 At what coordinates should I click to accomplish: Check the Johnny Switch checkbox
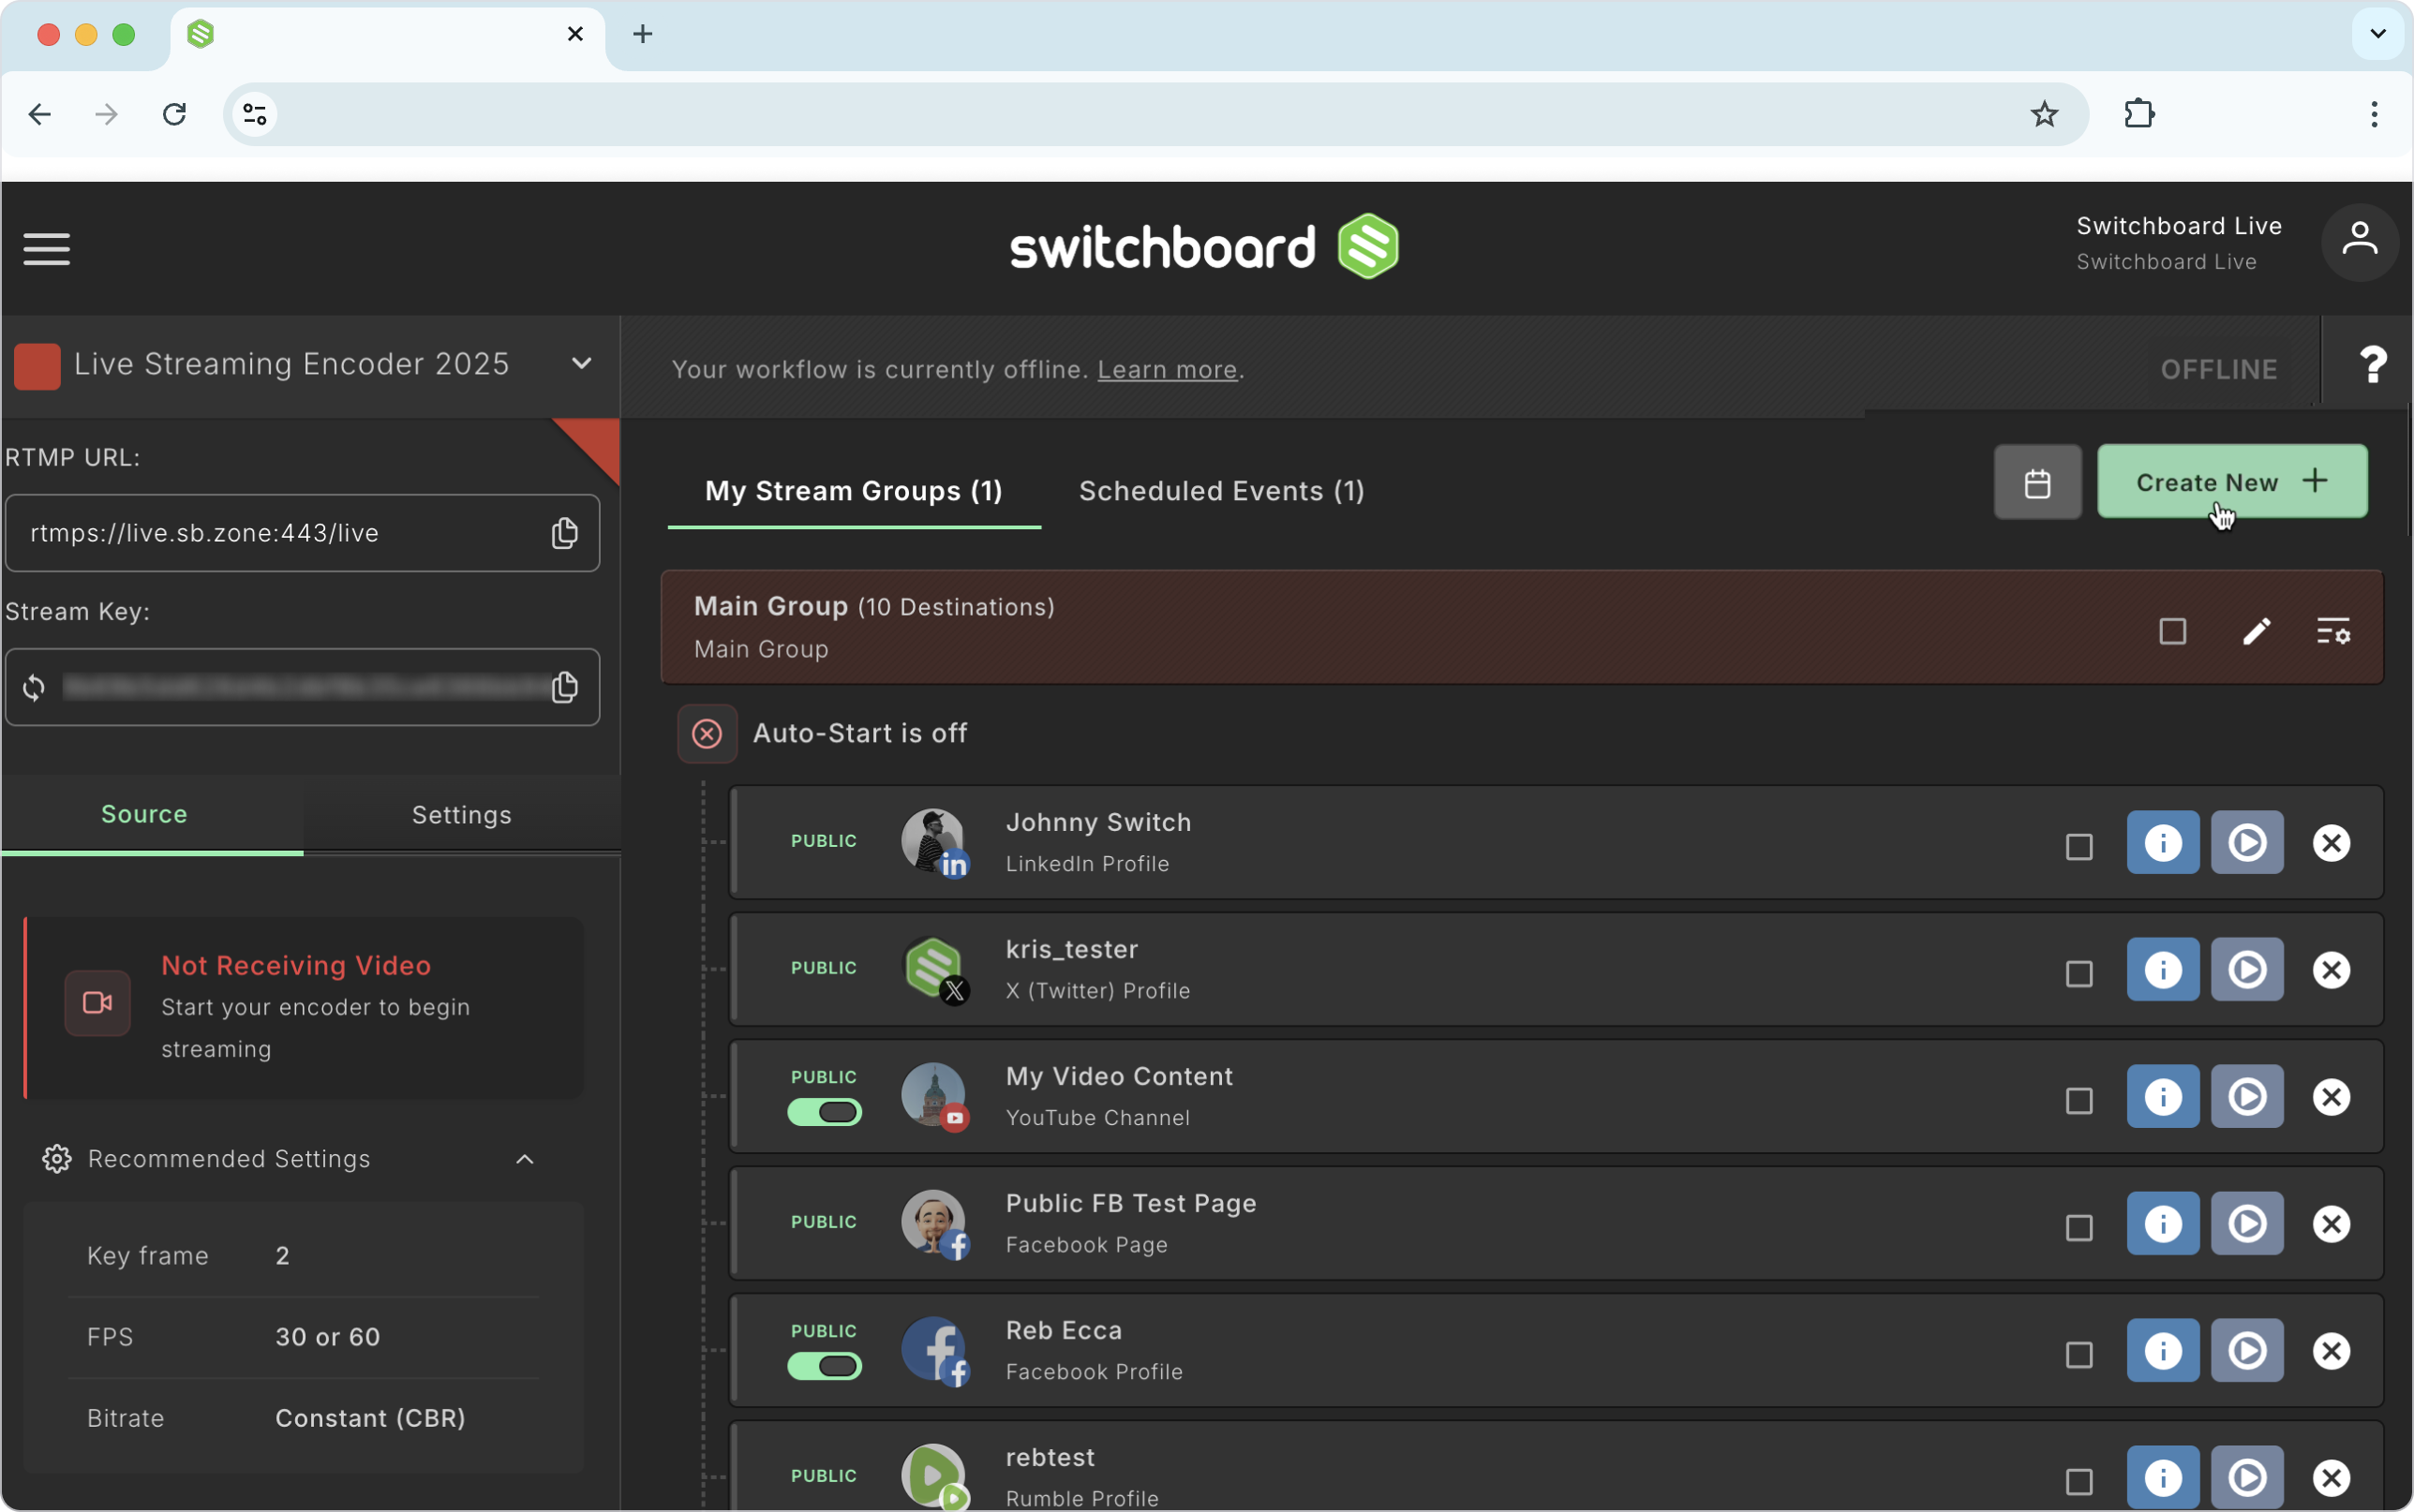click(2079, 847)
